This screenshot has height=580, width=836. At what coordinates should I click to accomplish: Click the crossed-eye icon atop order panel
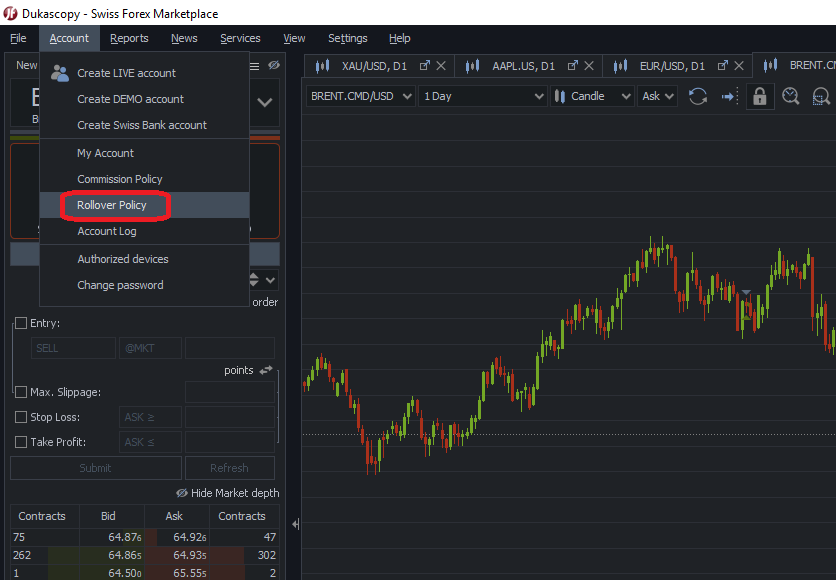coord(274,65)
